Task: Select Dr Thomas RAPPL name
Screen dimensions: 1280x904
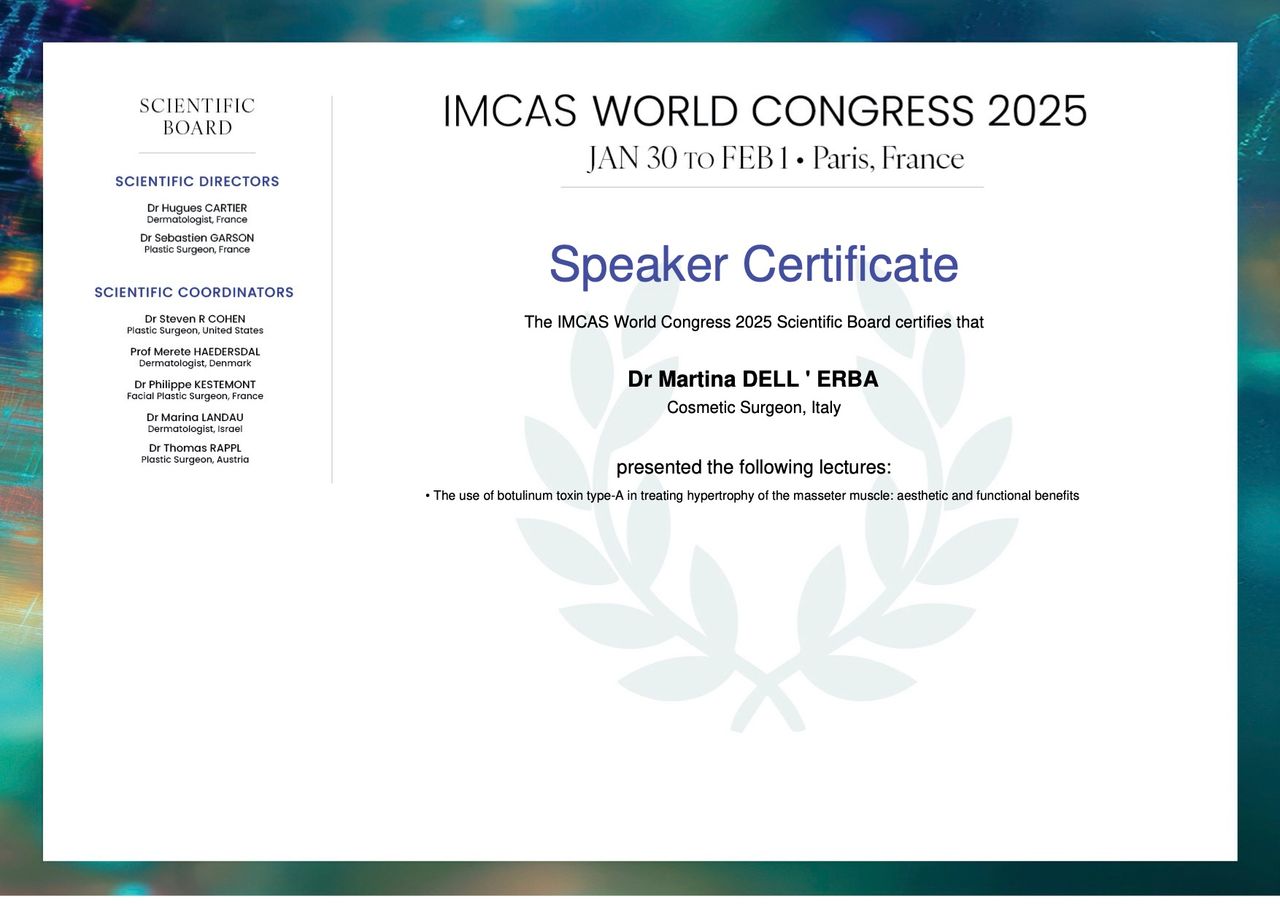Action: [195, 448]
